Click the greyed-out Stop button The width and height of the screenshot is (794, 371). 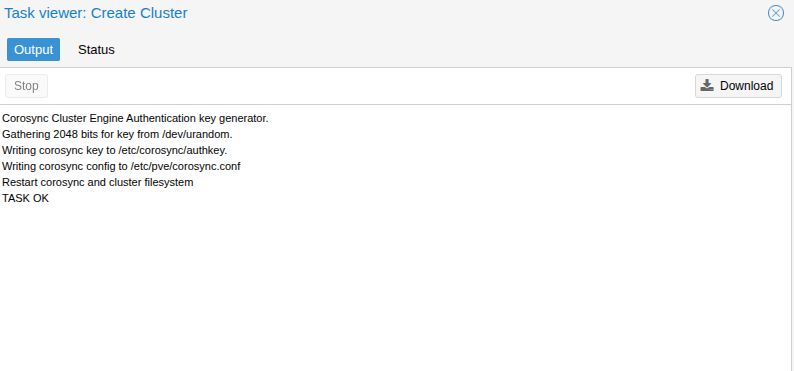26,86
